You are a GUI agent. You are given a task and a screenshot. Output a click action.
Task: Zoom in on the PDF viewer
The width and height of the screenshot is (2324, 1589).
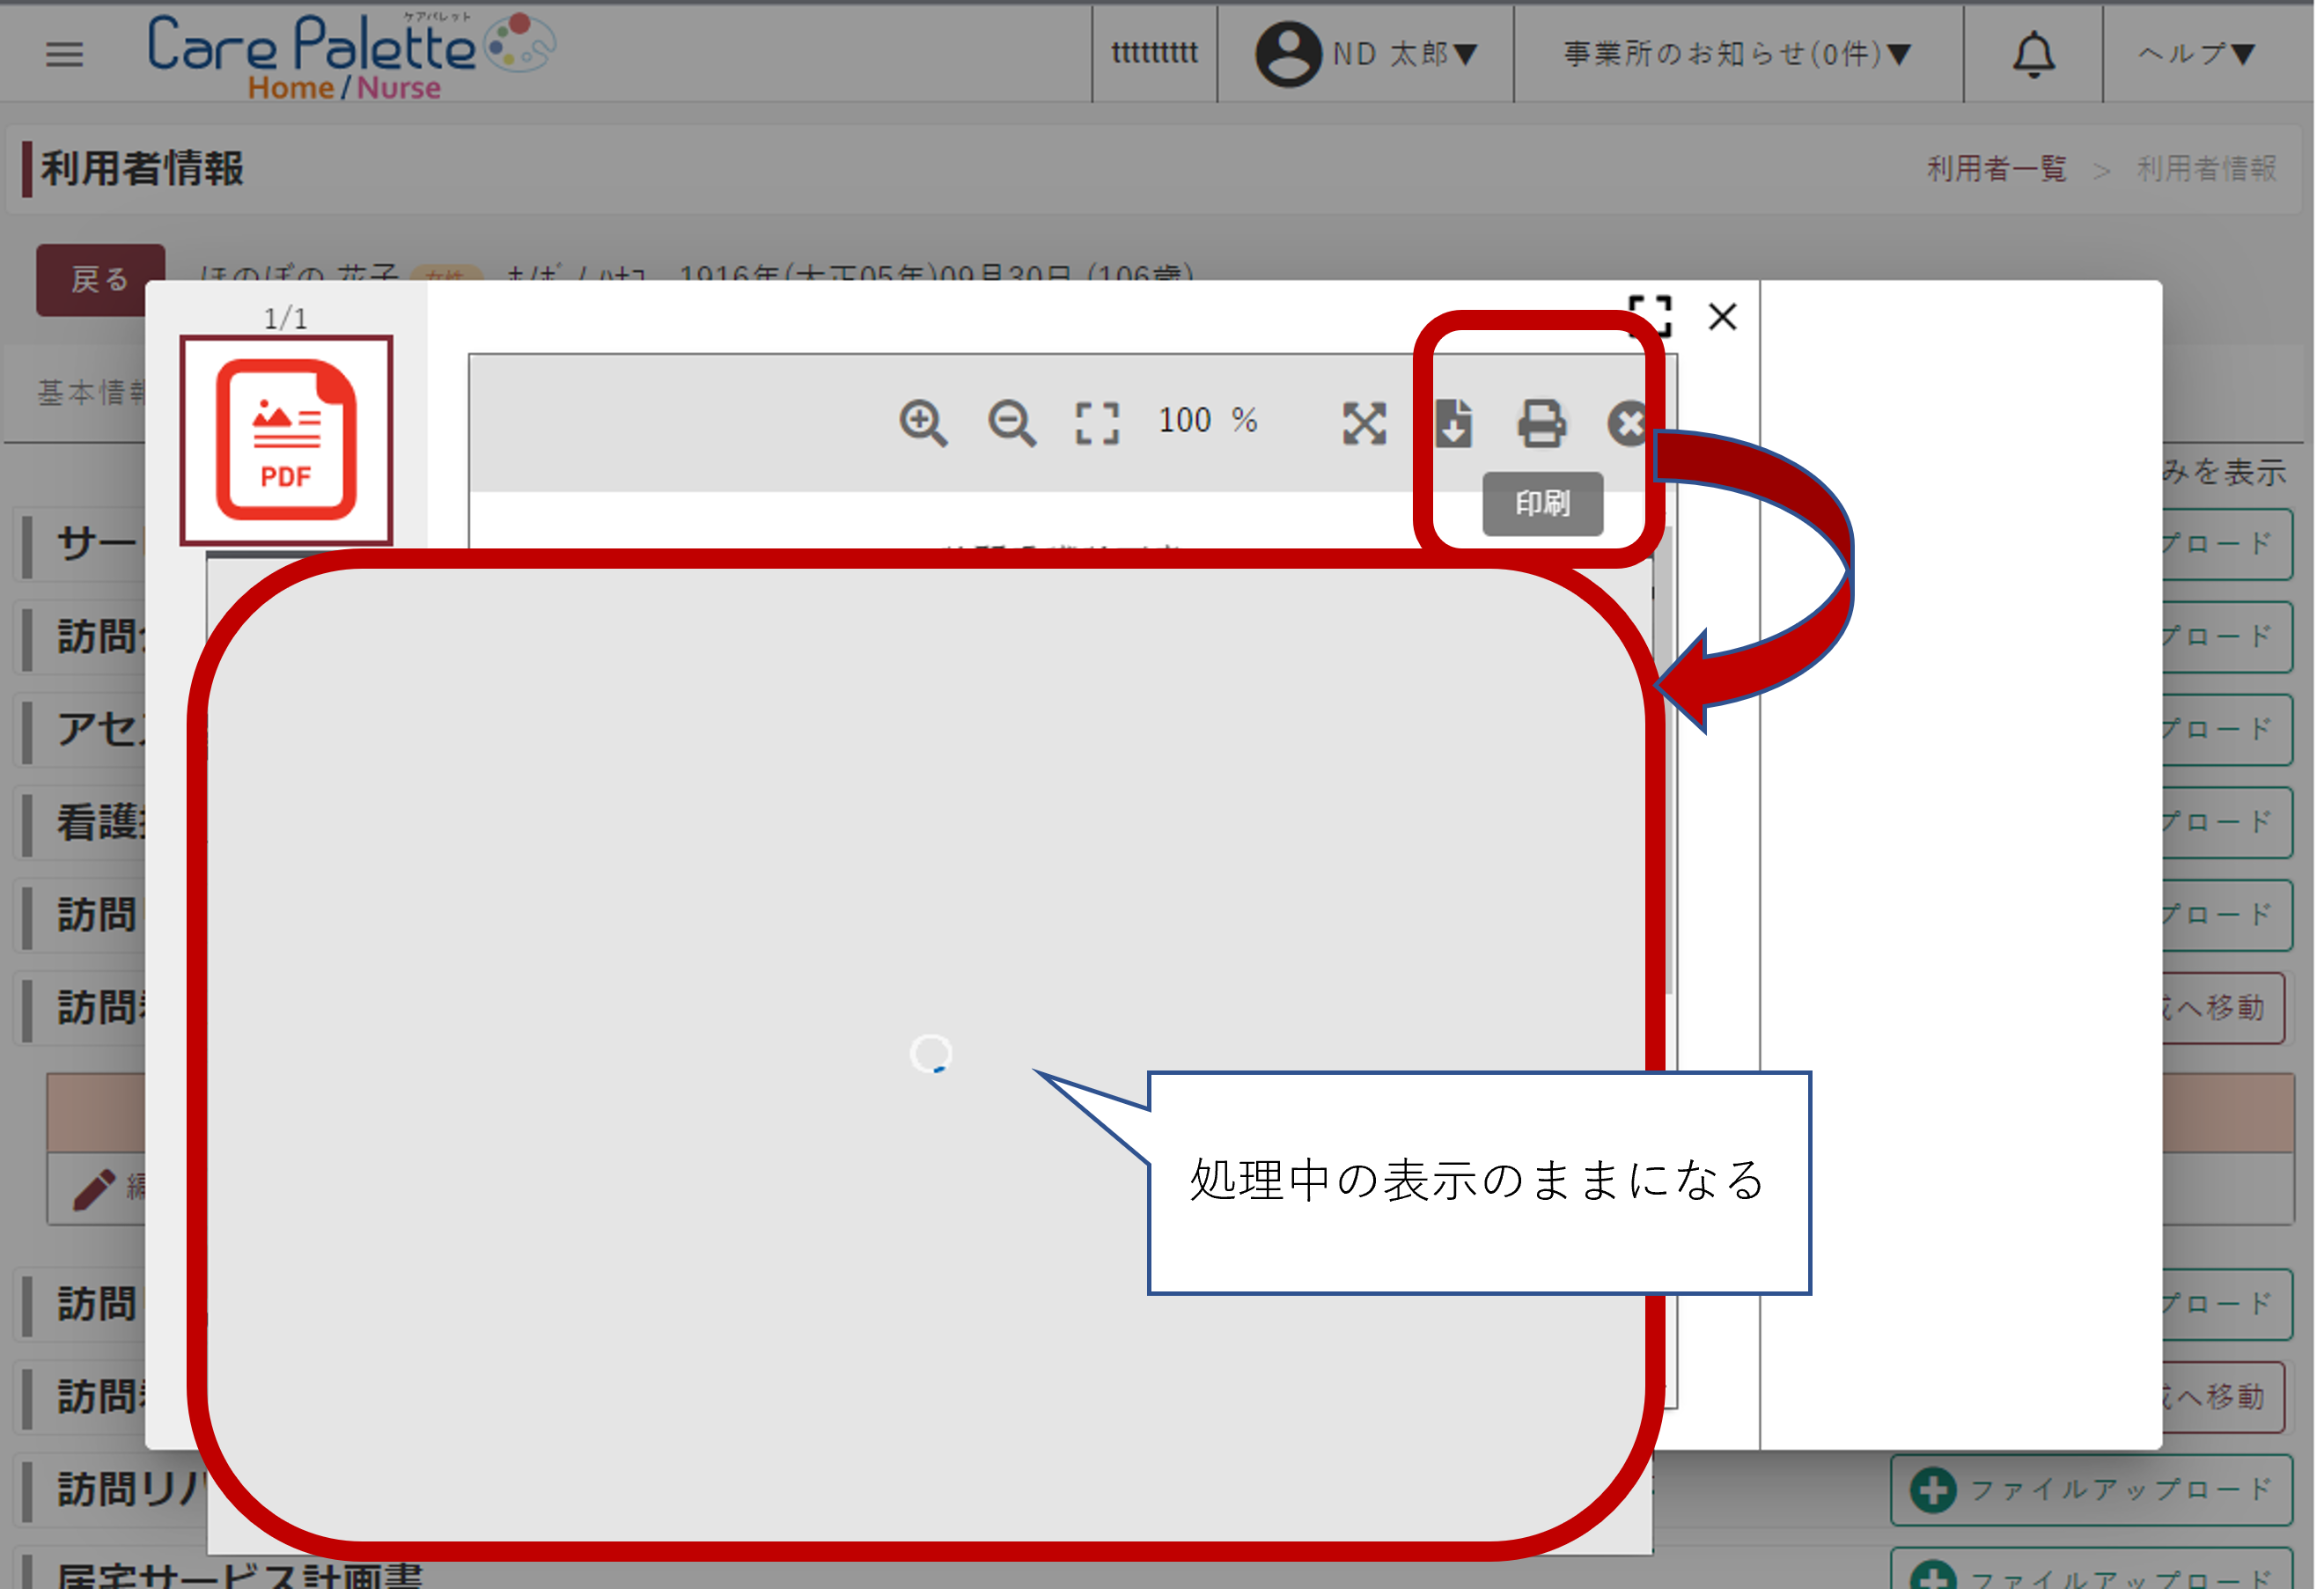coord(922,423)
